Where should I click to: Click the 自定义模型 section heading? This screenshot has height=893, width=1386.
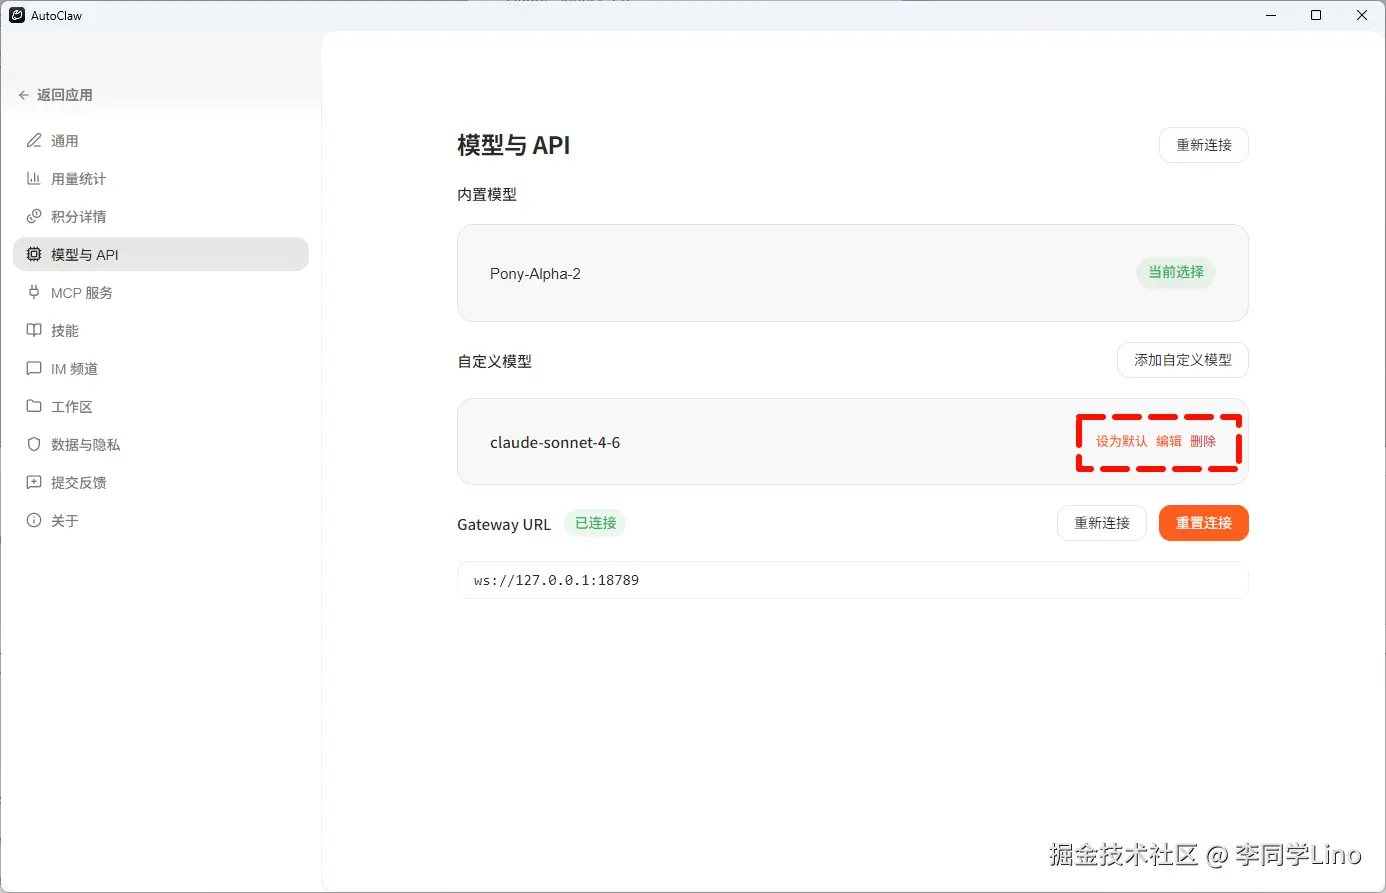495,361
